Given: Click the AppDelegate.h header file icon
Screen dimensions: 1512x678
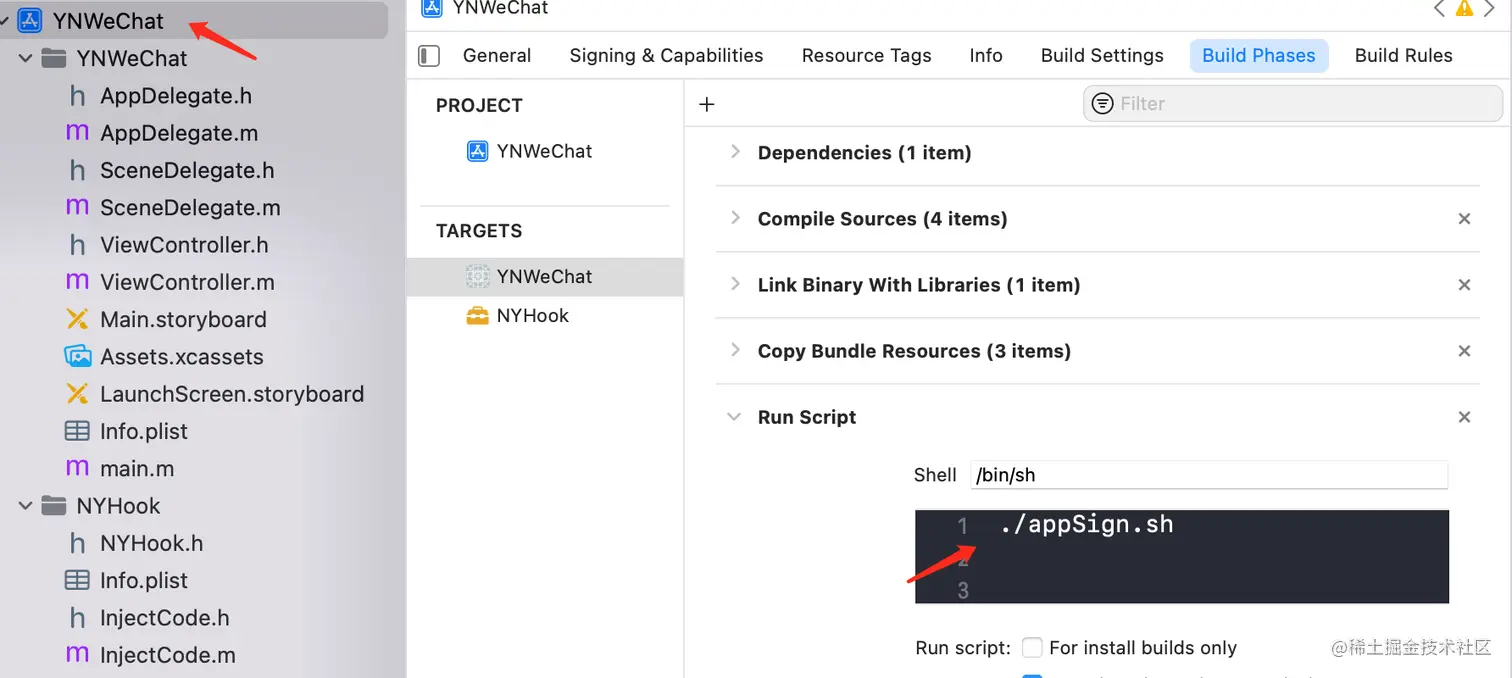Looking at the screenshot, I should tap(77, 96).
